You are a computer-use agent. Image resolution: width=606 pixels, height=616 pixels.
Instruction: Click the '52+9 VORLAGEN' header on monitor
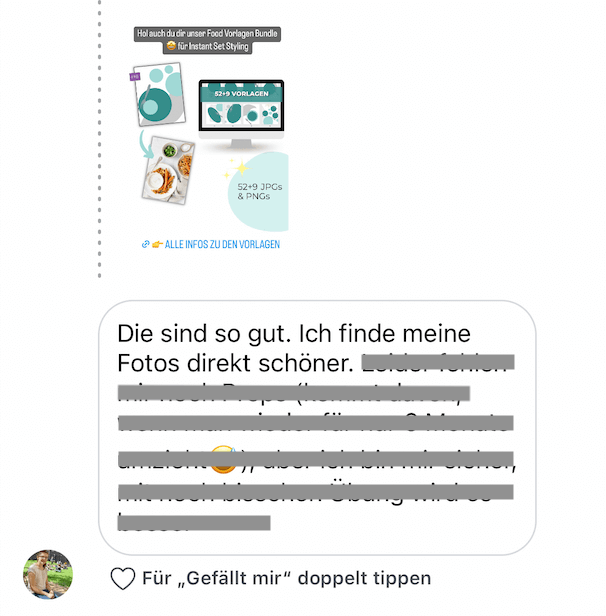(241, 94)
